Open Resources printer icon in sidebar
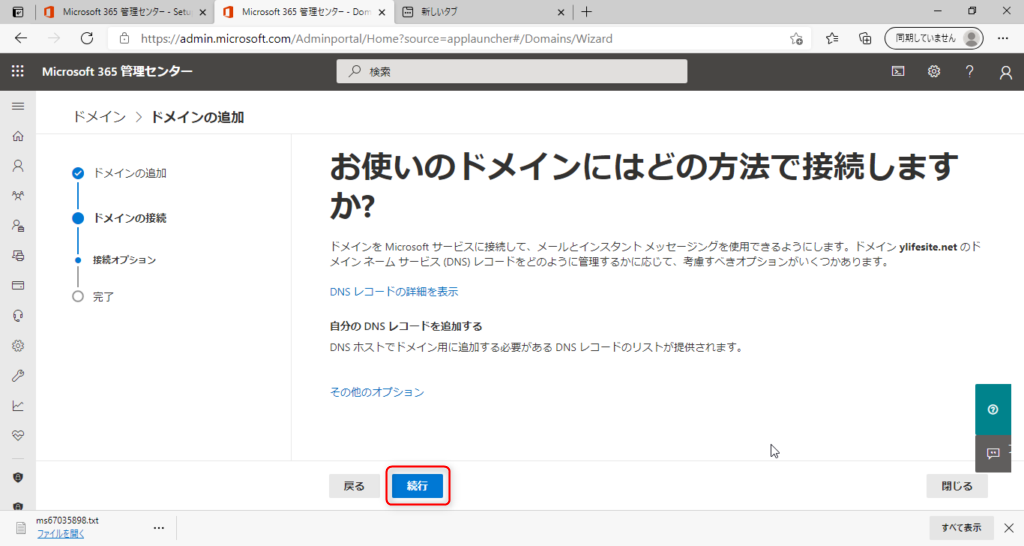This screenshot has width=1024, height=546. coord(18,256)
